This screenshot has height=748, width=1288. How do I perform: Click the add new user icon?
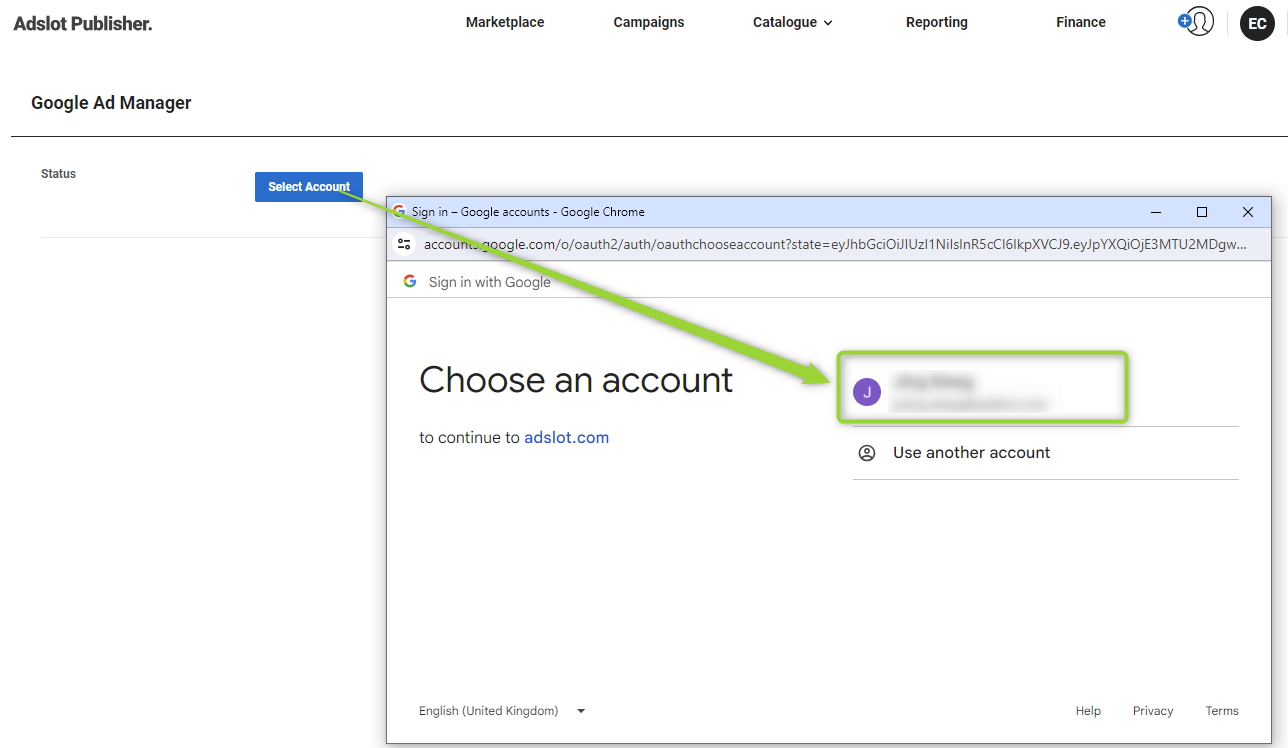1196,21
